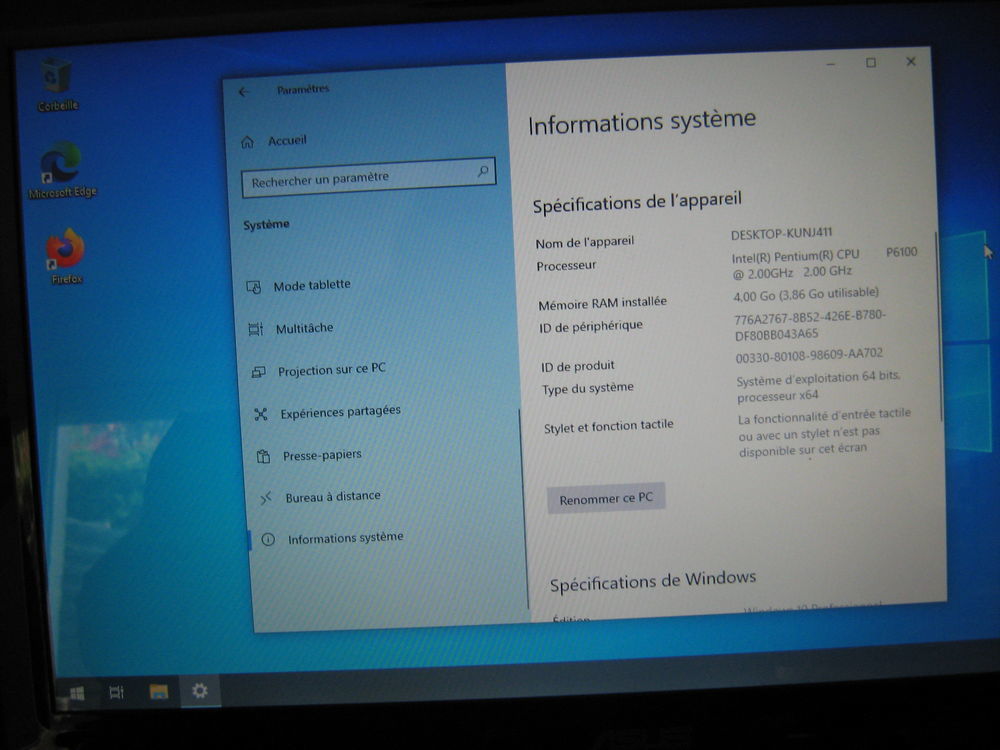
Task: Open Presse-papiers settings page
Action: (322, 455)
